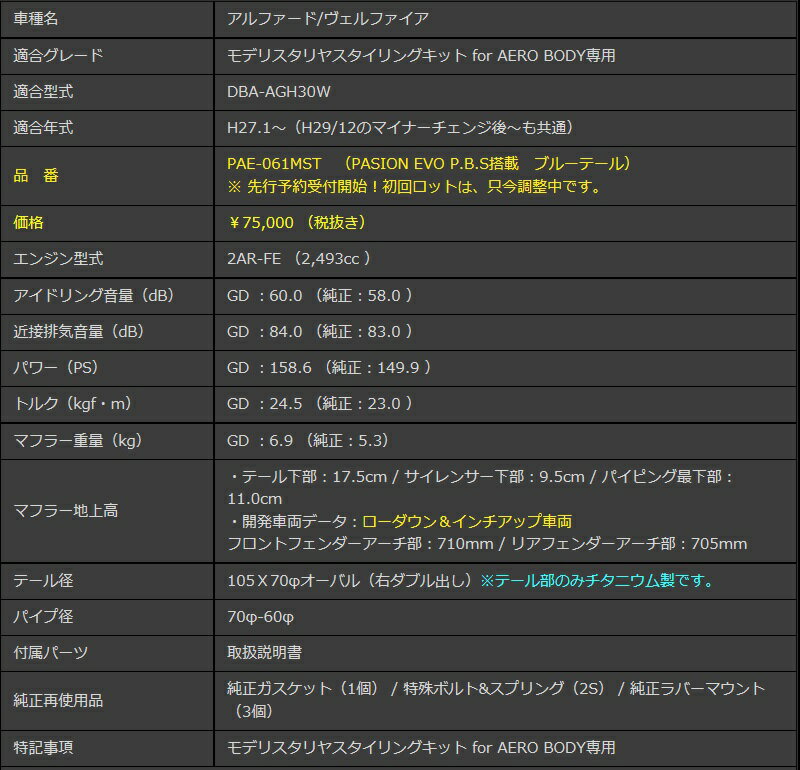The image size is (800, 770).
Task: Click the yellow ローダウン＆インチアップ車両 text
Action: 466,521
